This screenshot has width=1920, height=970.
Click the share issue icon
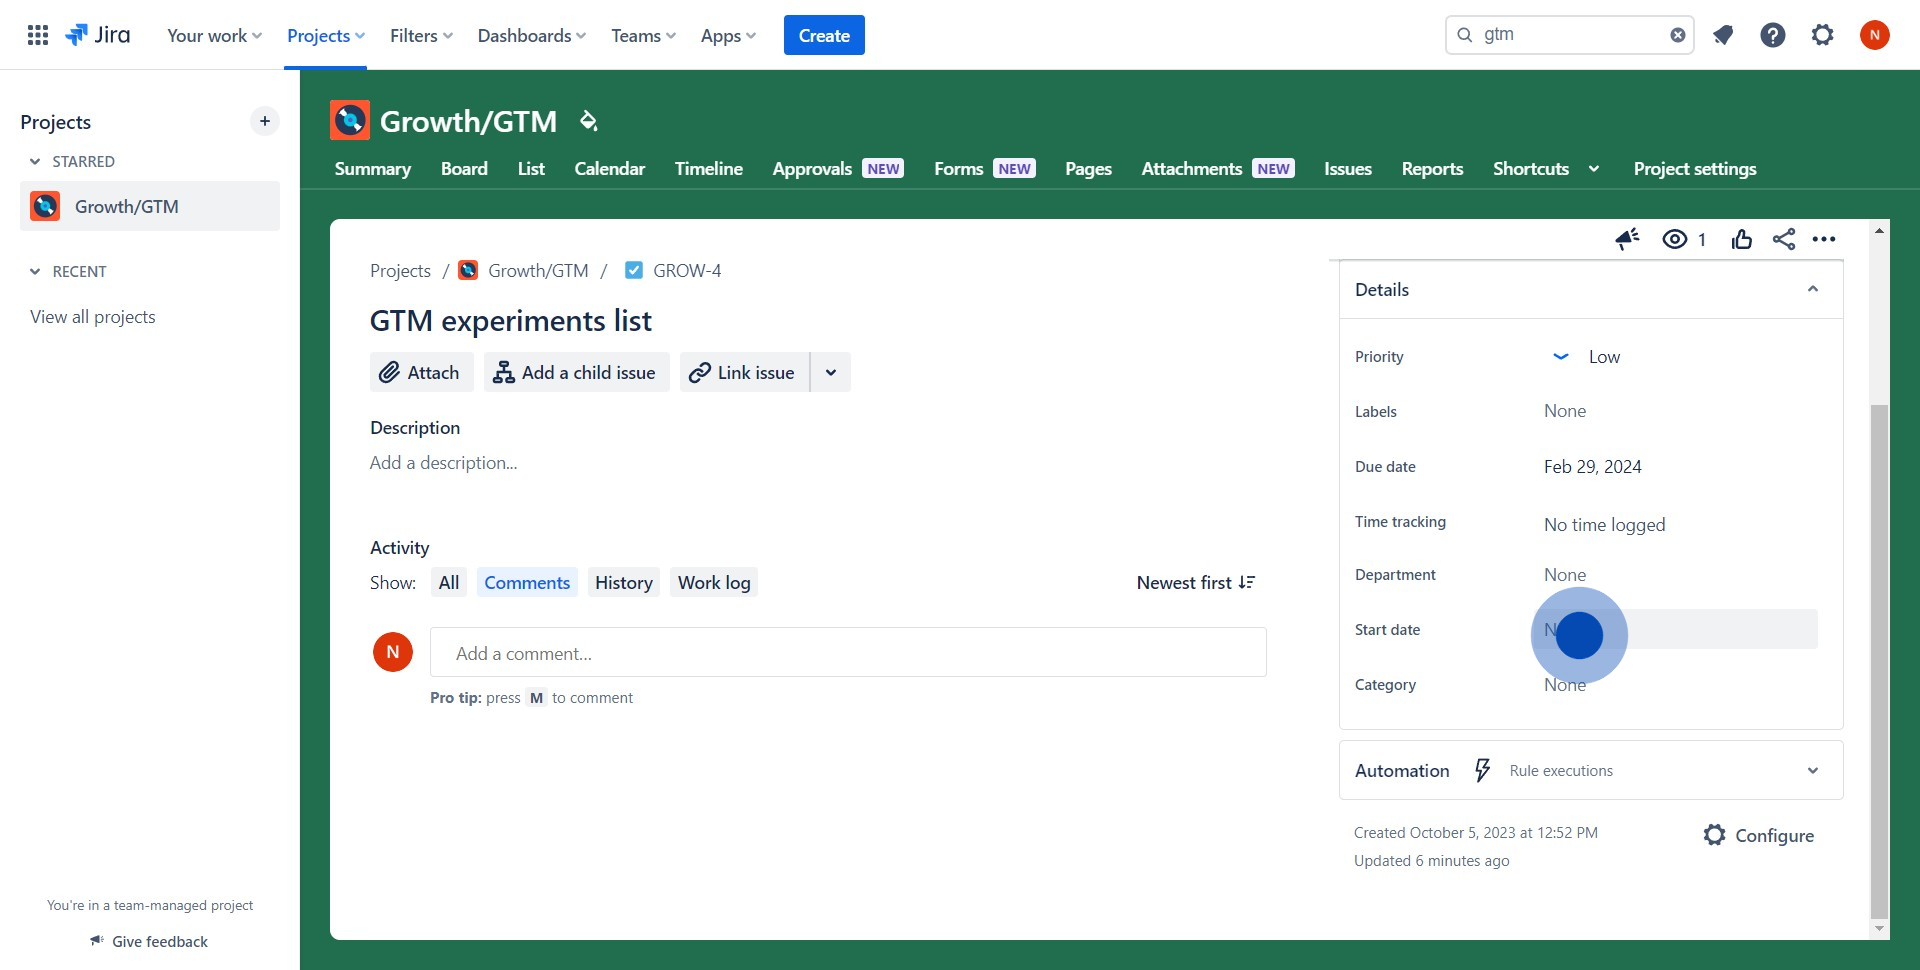point(1784,239)
